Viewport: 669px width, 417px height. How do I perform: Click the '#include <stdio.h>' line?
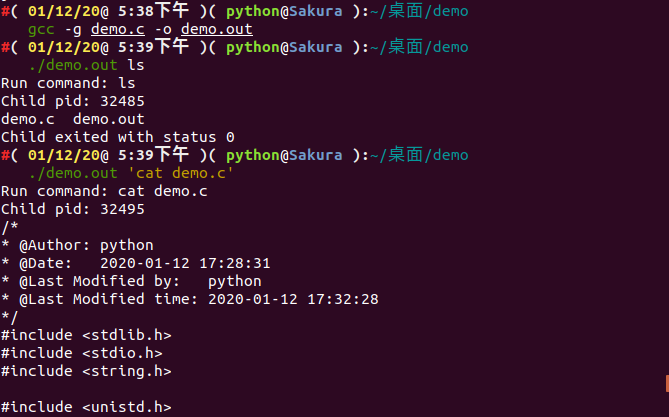click(x=81, y=353)
